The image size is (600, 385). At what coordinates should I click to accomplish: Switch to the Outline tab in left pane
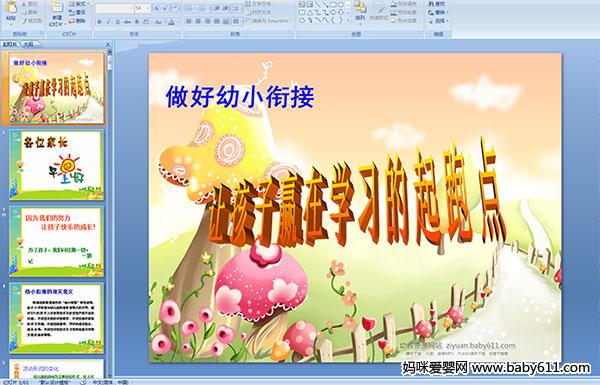(x=29, y=44)
